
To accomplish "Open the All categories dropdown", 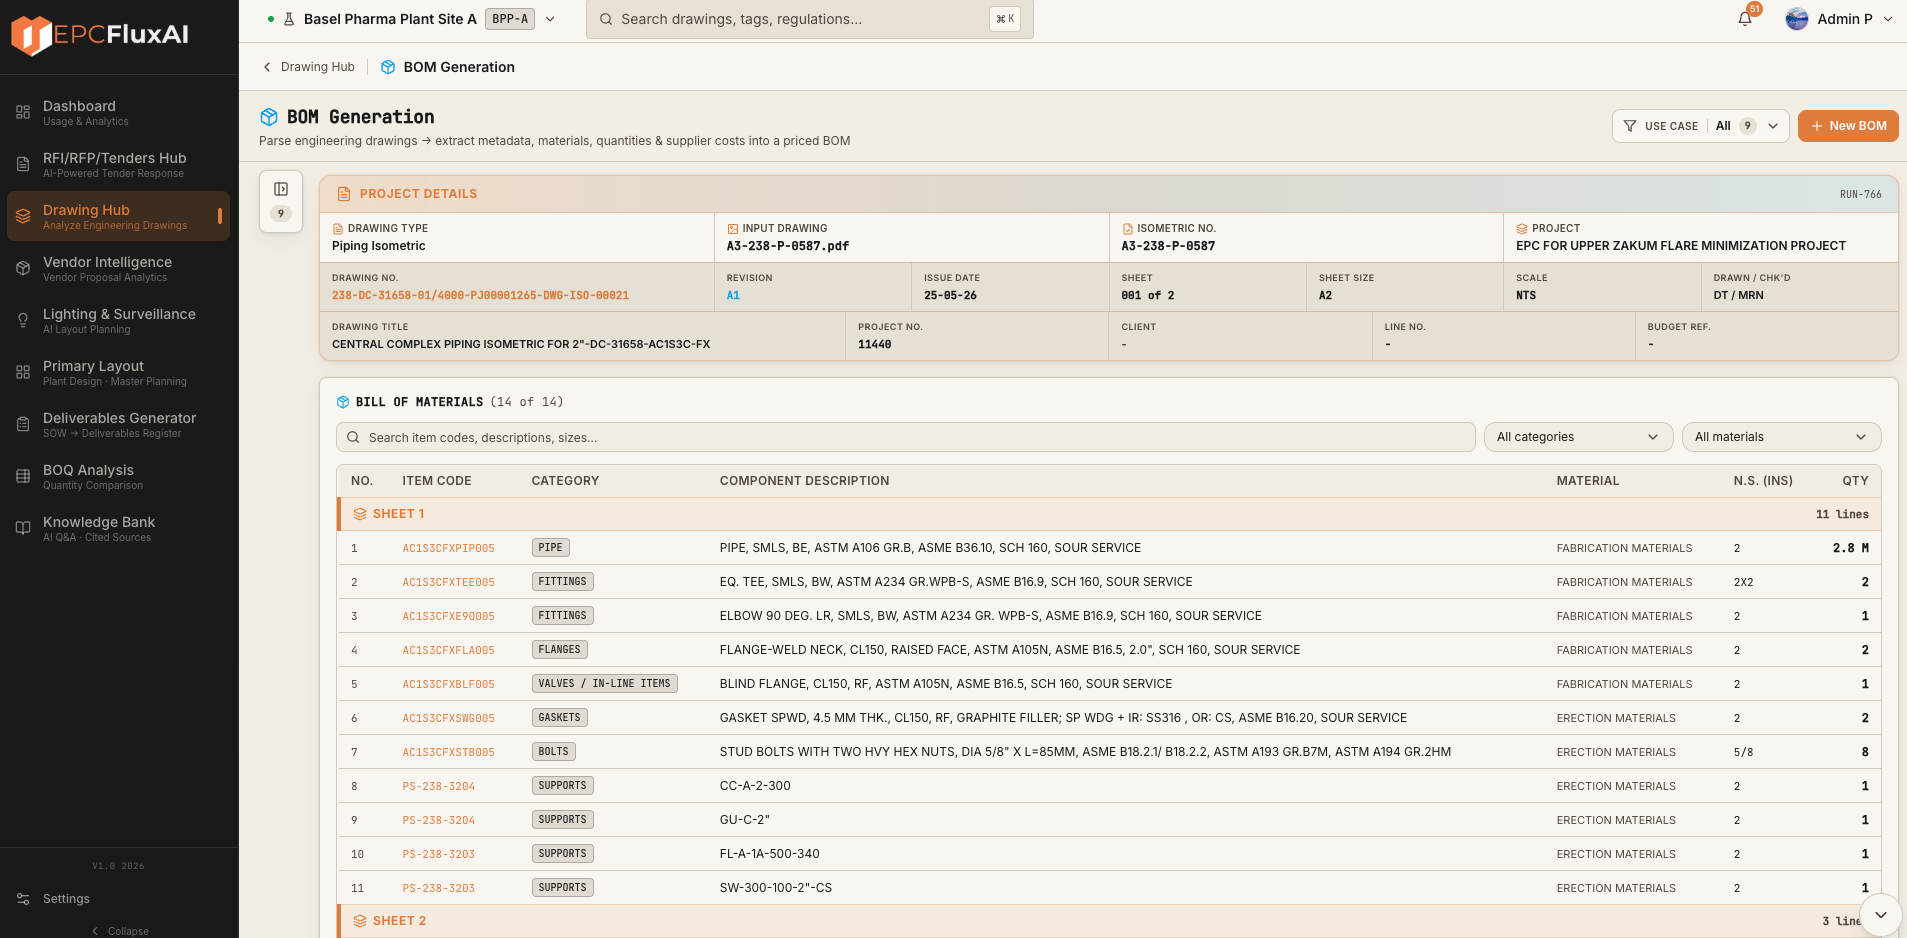I will tap(1578, 437).
